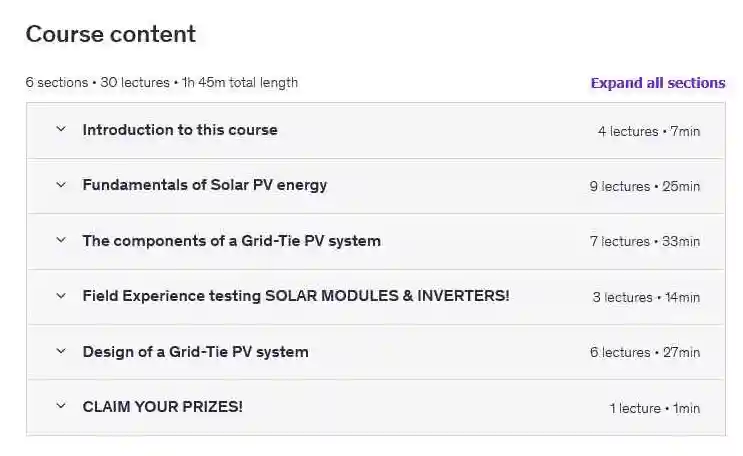
Task: Expand the Introduction to this course section
Action: pyautogui.click(x=180, y=130)
